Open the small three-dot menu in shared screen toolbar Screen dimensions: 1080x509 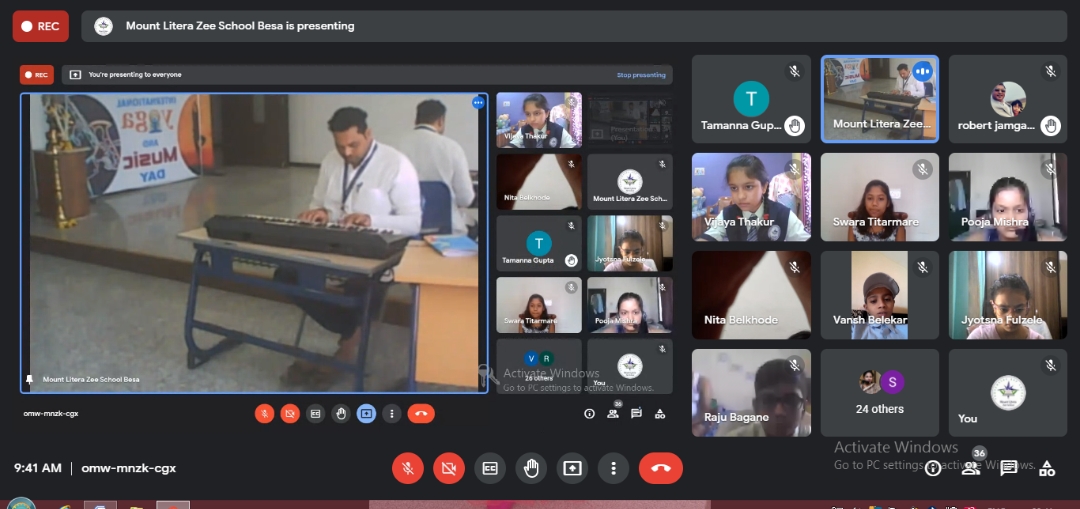click(x=391, y=414)
